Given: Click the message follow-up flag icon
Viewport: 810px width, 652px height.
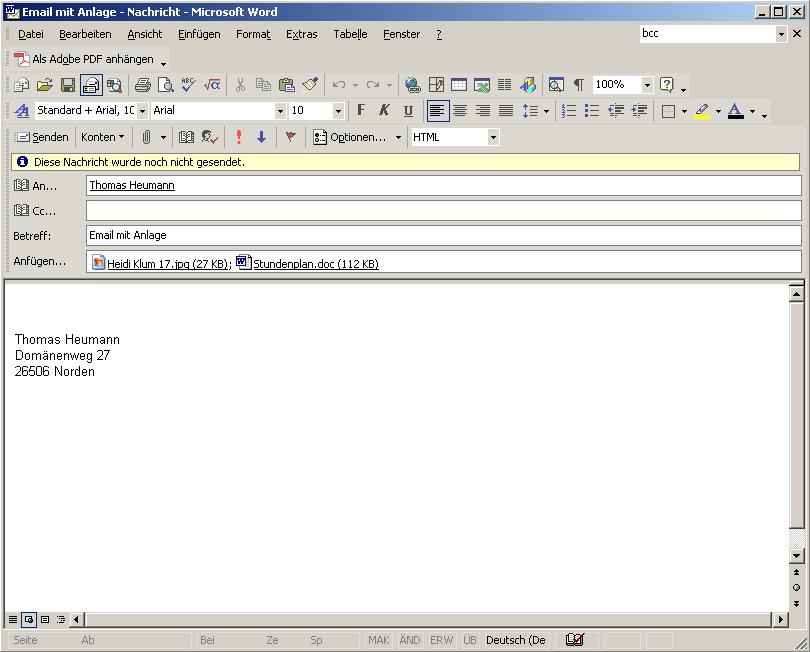Looking at the screenshot, I should (x=290, y=137).
